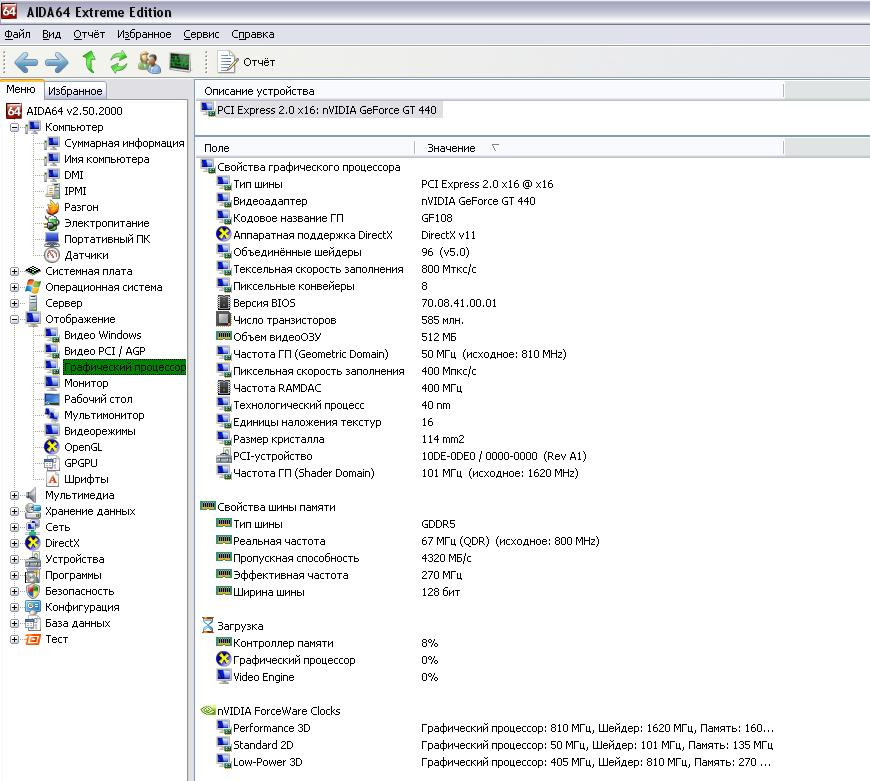Expand the Хранение данных node
The height and width of the screenshot is (781, 870).
14,511
